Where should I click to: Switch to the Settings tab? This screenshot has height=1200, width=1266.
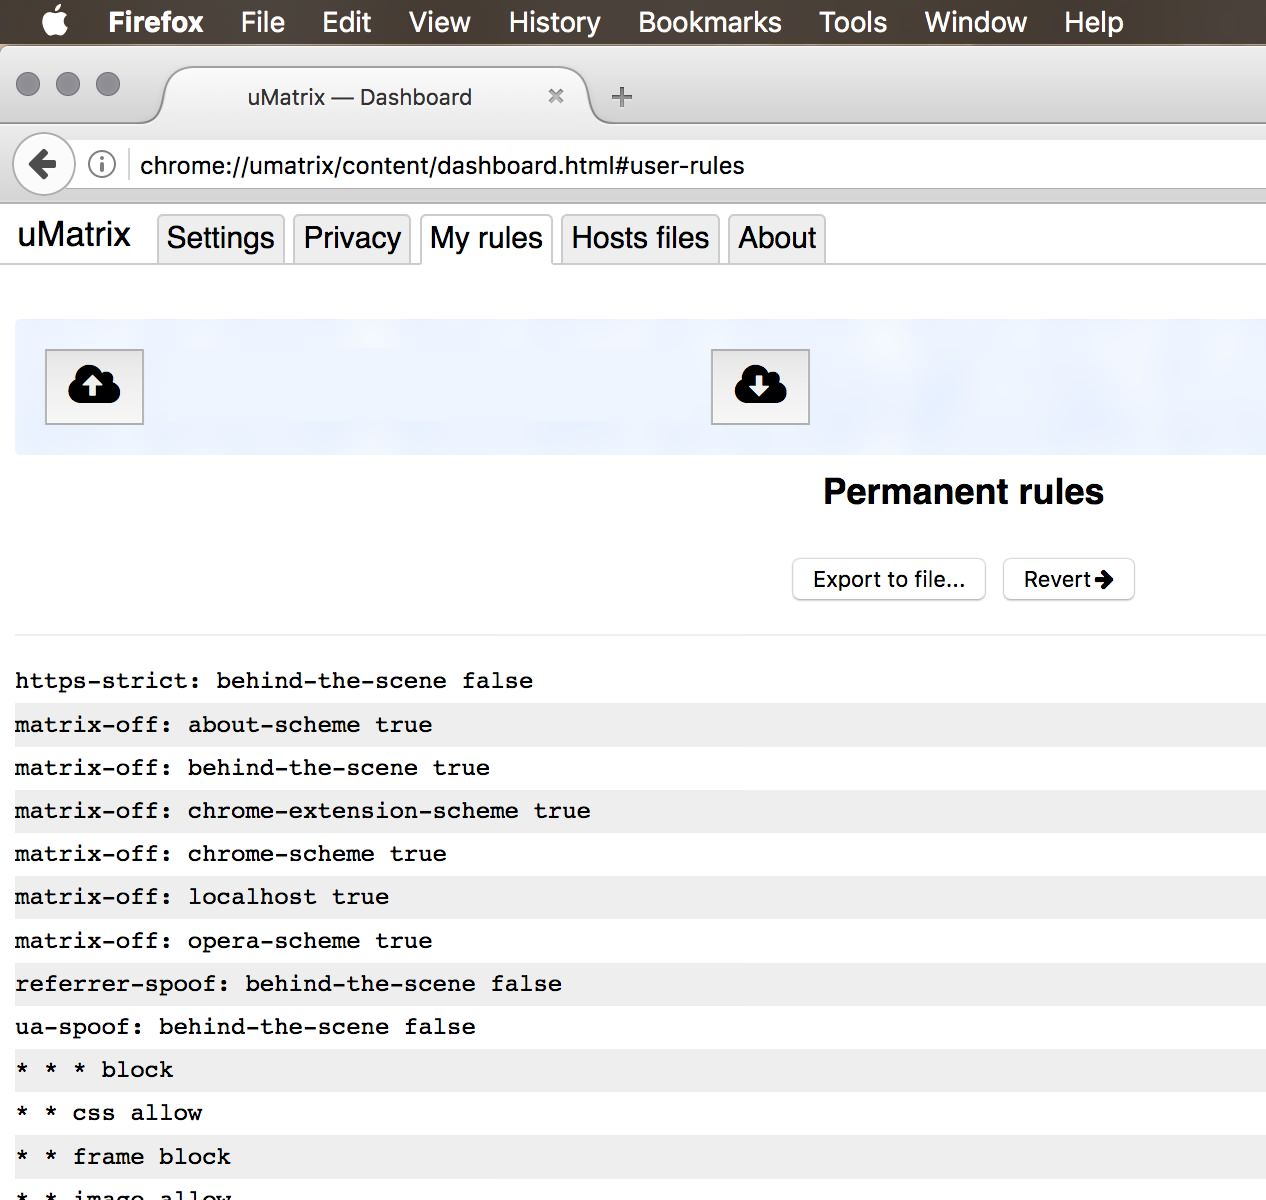pyautogui.click(x=220, y=238)
